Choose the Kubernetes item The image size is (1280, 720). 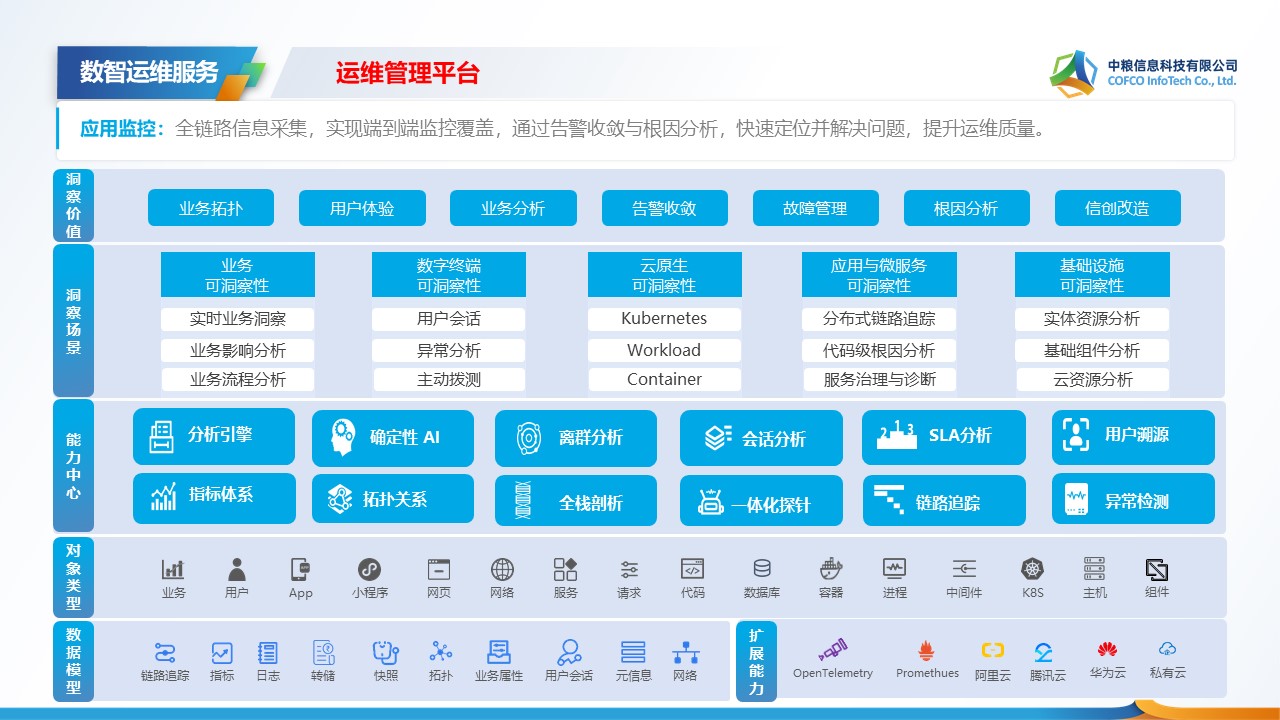point(664,319)
